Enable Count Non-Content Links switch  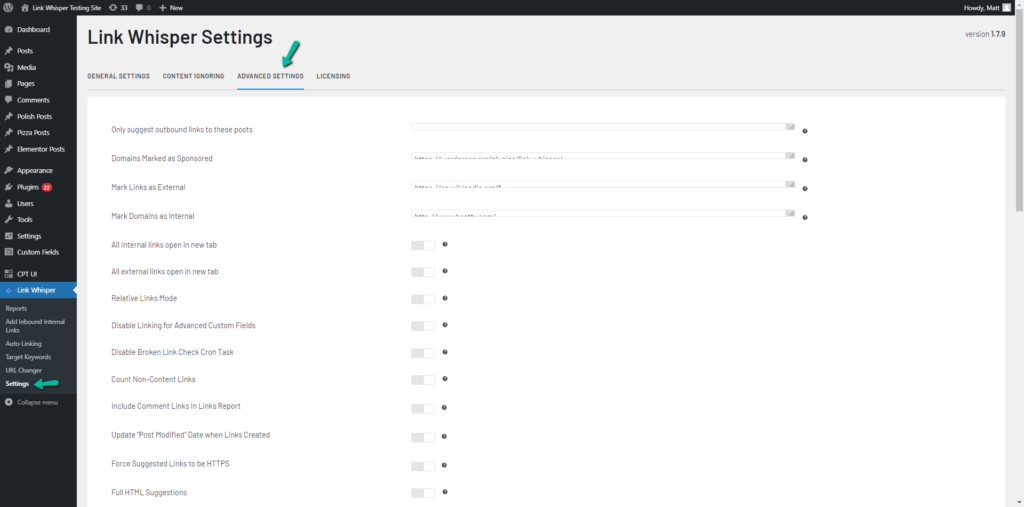(423, 380)
